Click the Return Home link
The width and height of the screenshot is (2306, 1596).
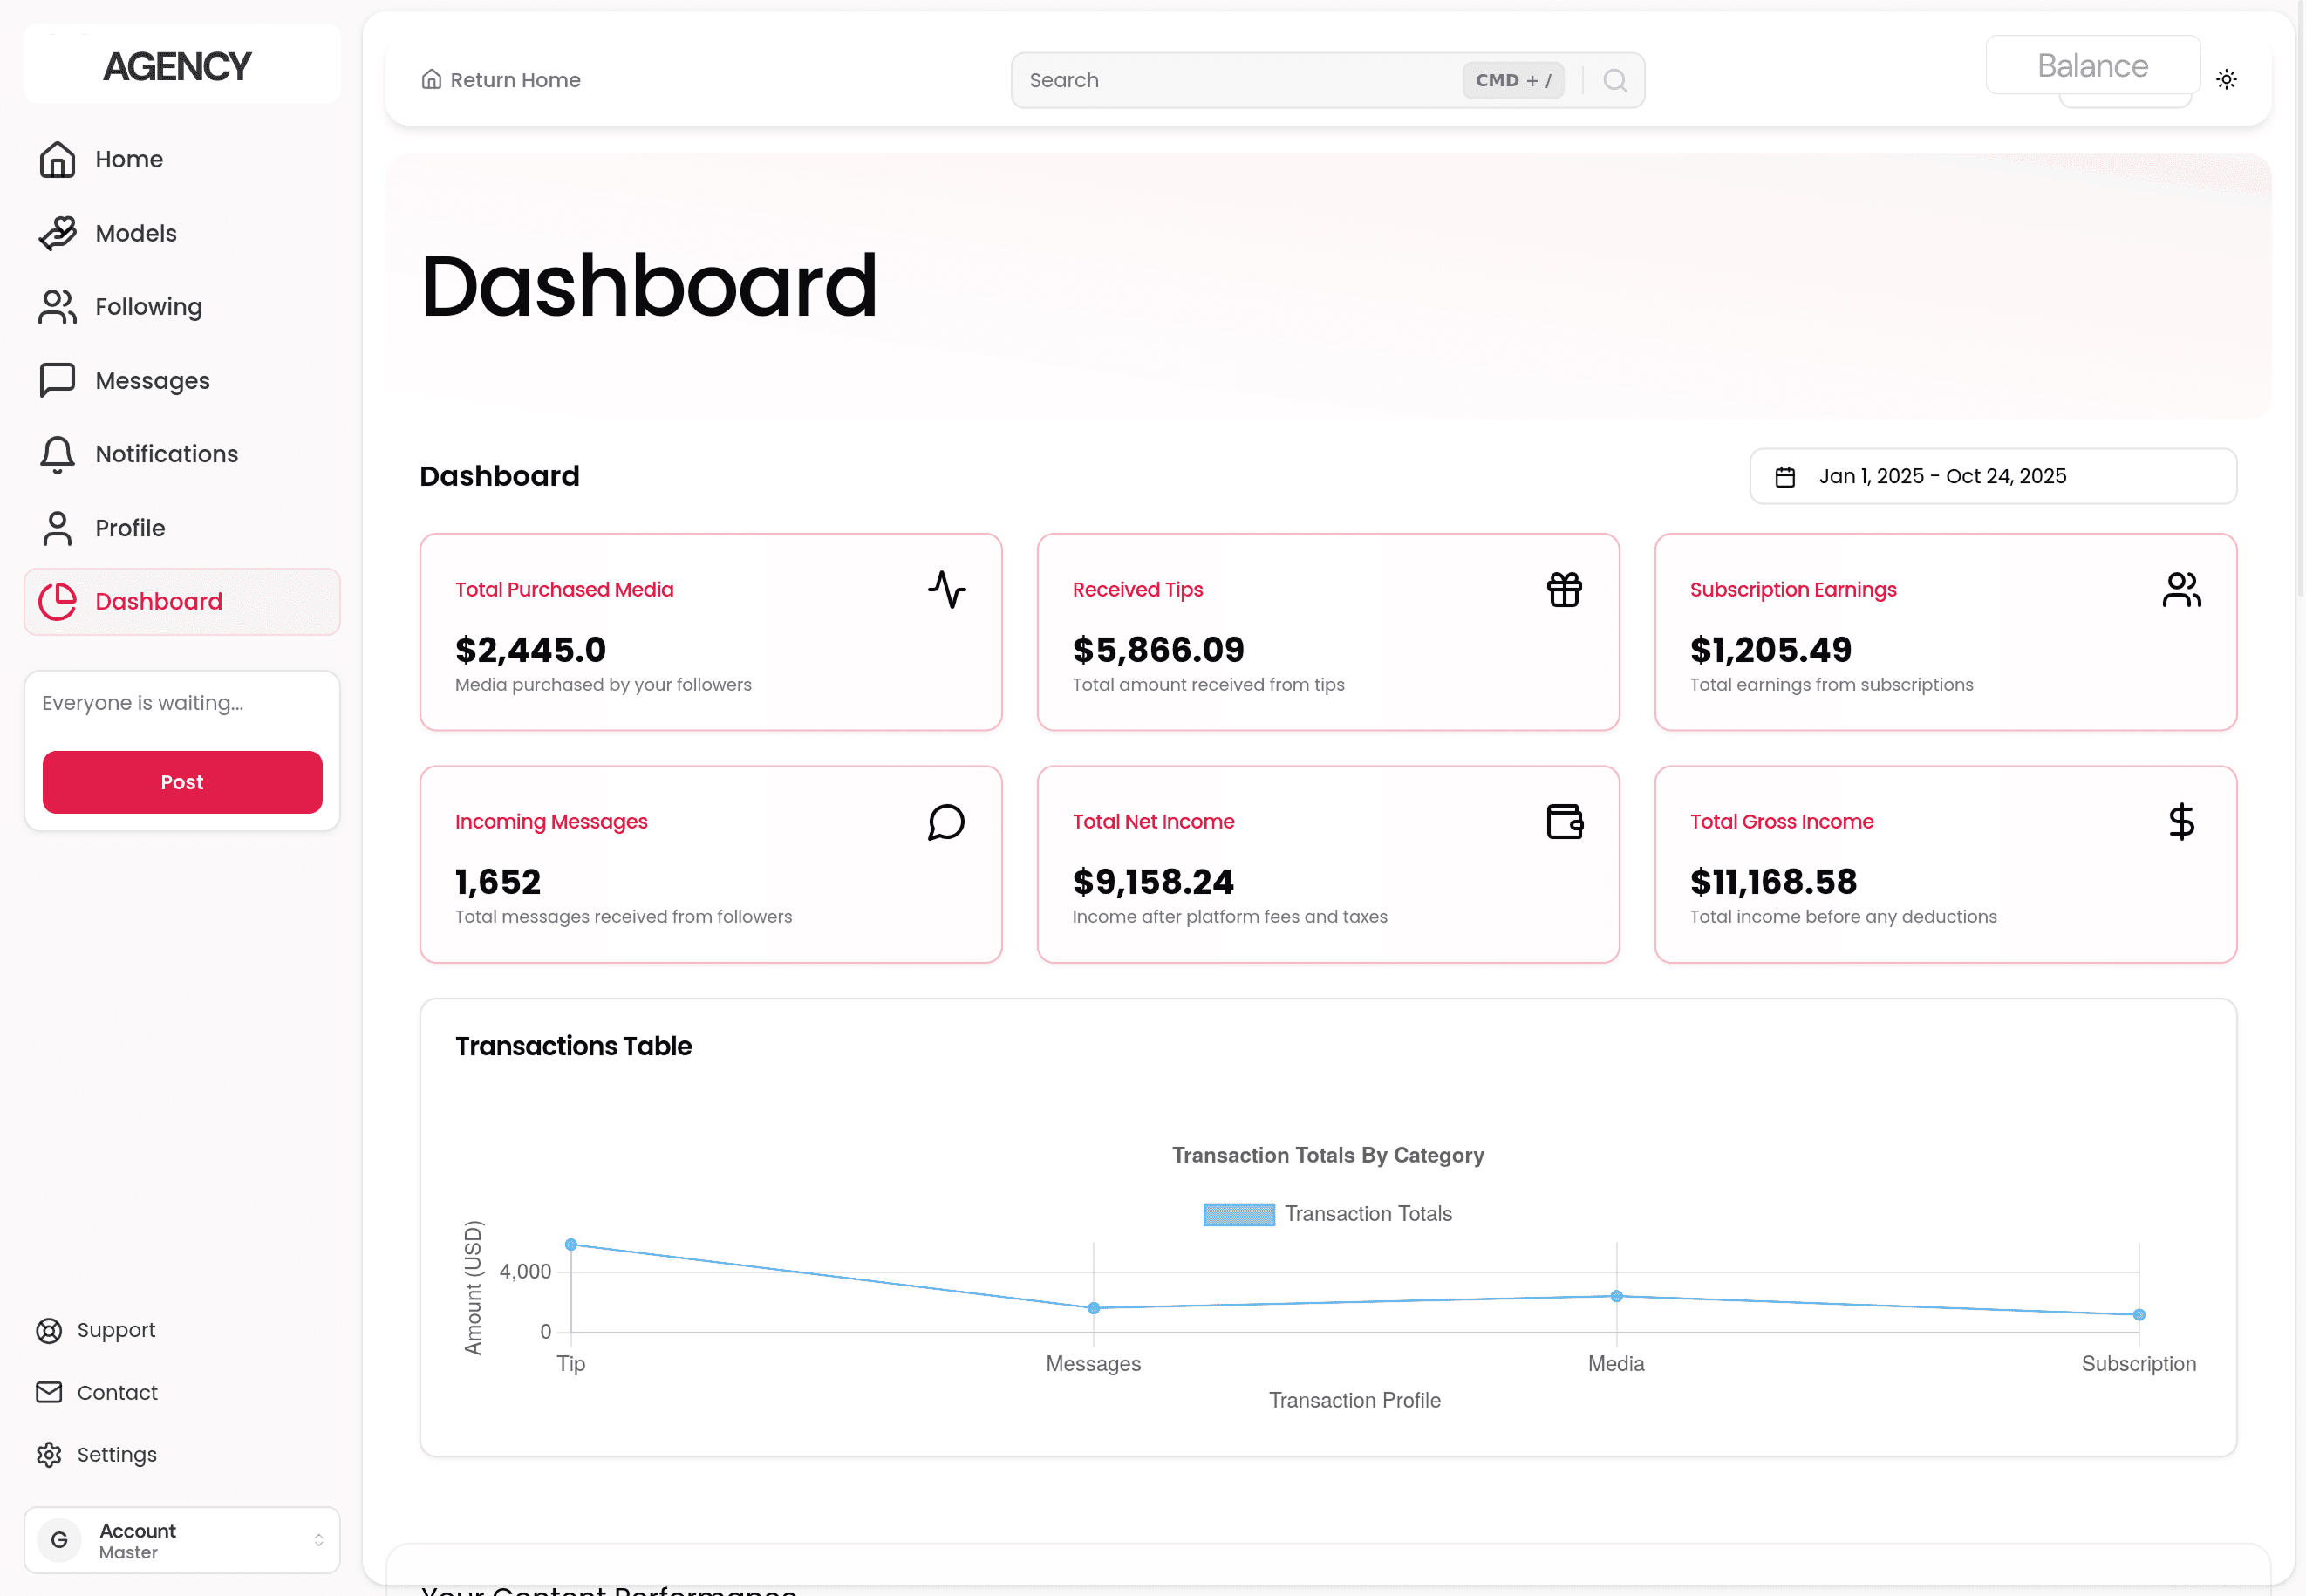501,80
